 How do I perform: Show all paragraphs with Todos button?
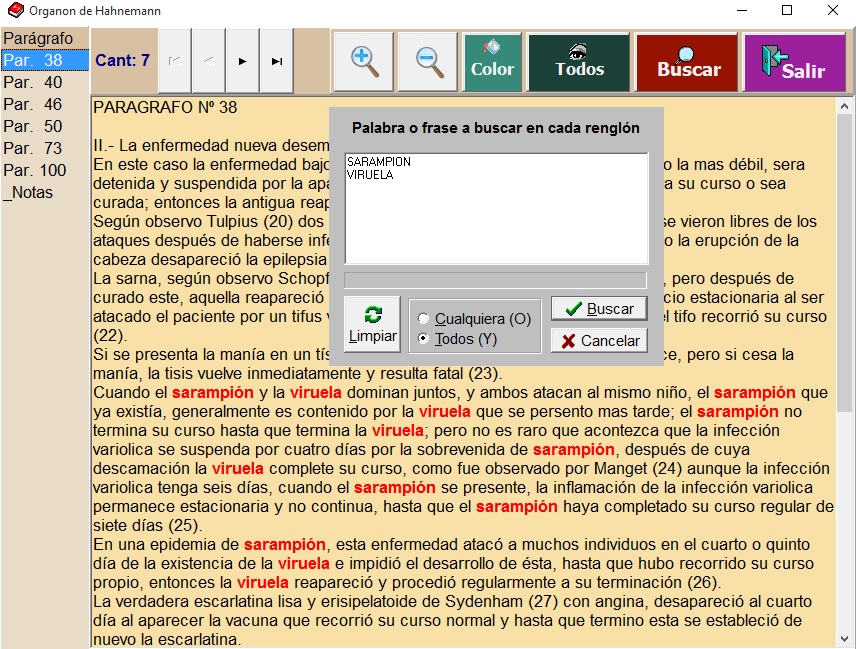pos(579,62)
